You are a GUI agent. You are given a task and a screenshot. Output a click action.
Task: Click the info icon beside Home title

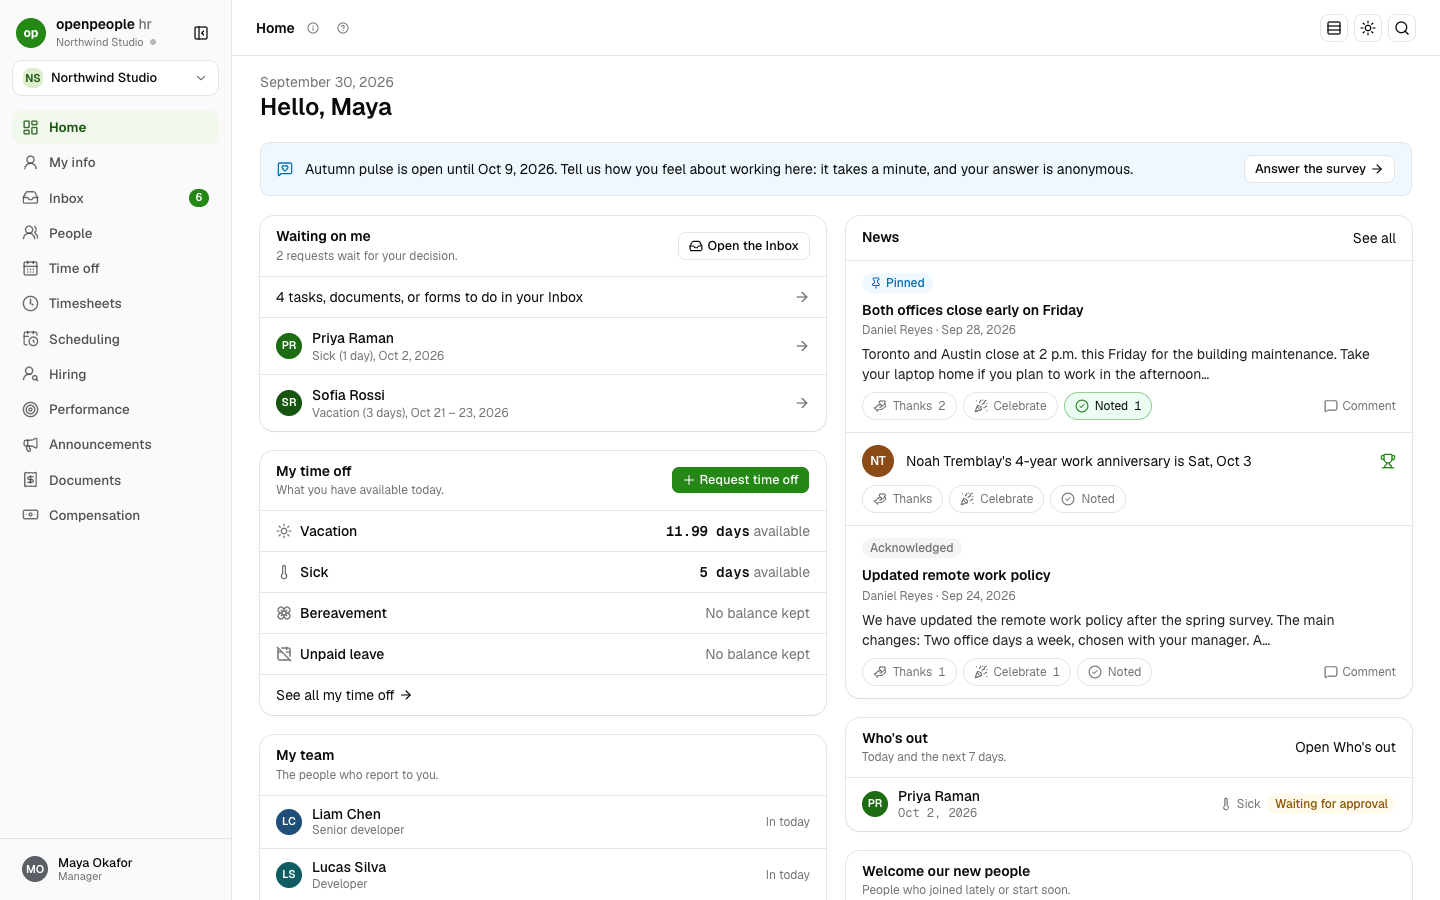click(313, 28)
